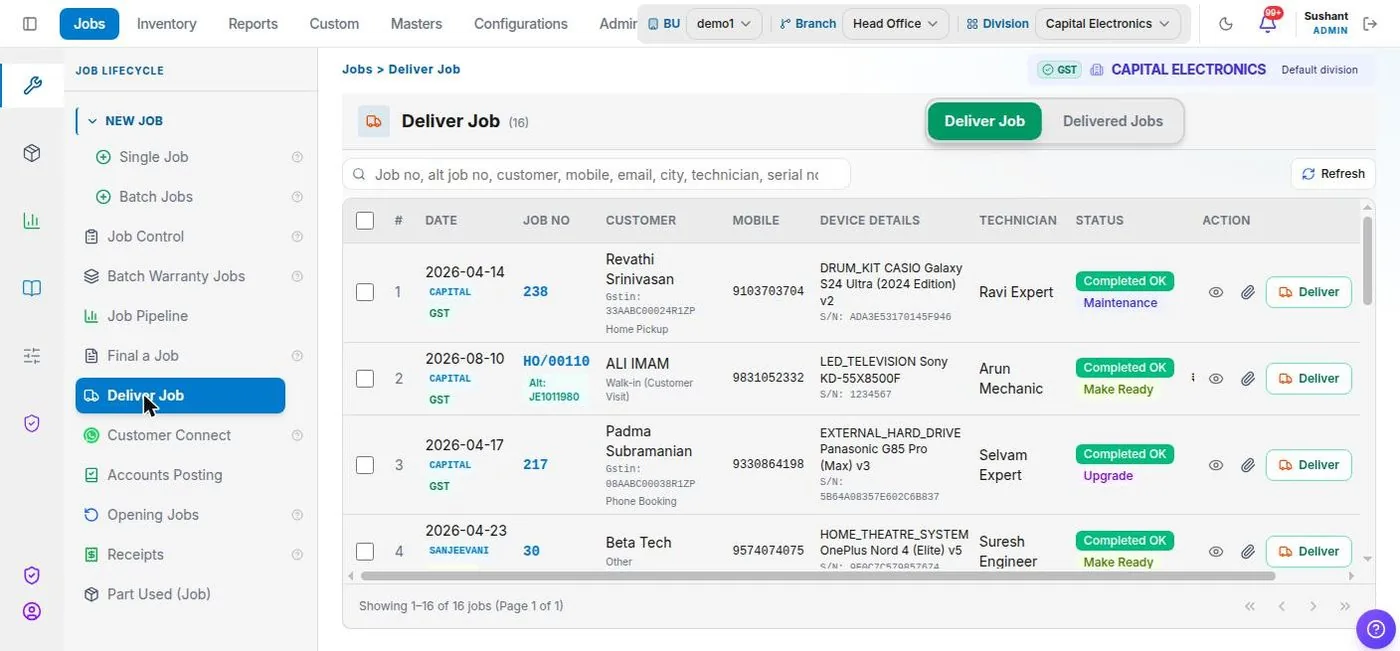Open help icon next to Receipts

tap(297, 555)
